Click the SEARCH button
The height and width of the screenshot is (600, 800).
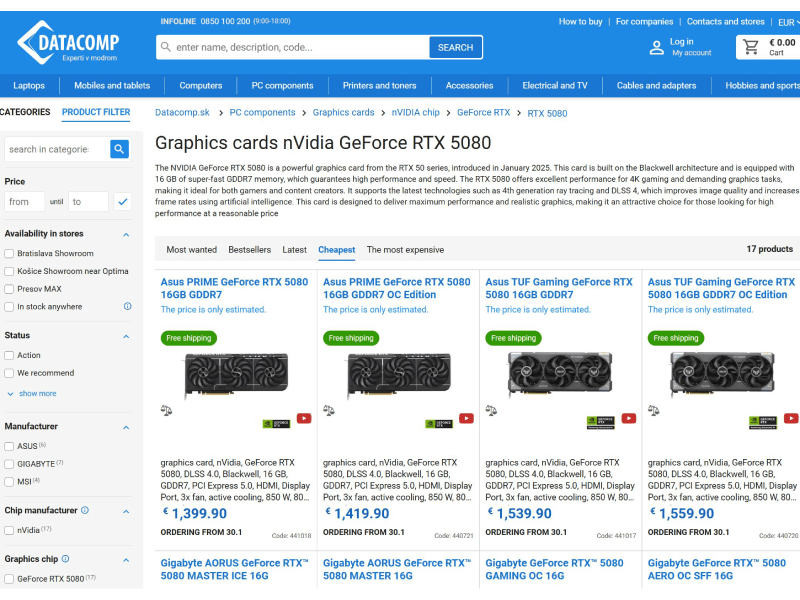pos(455,47)
